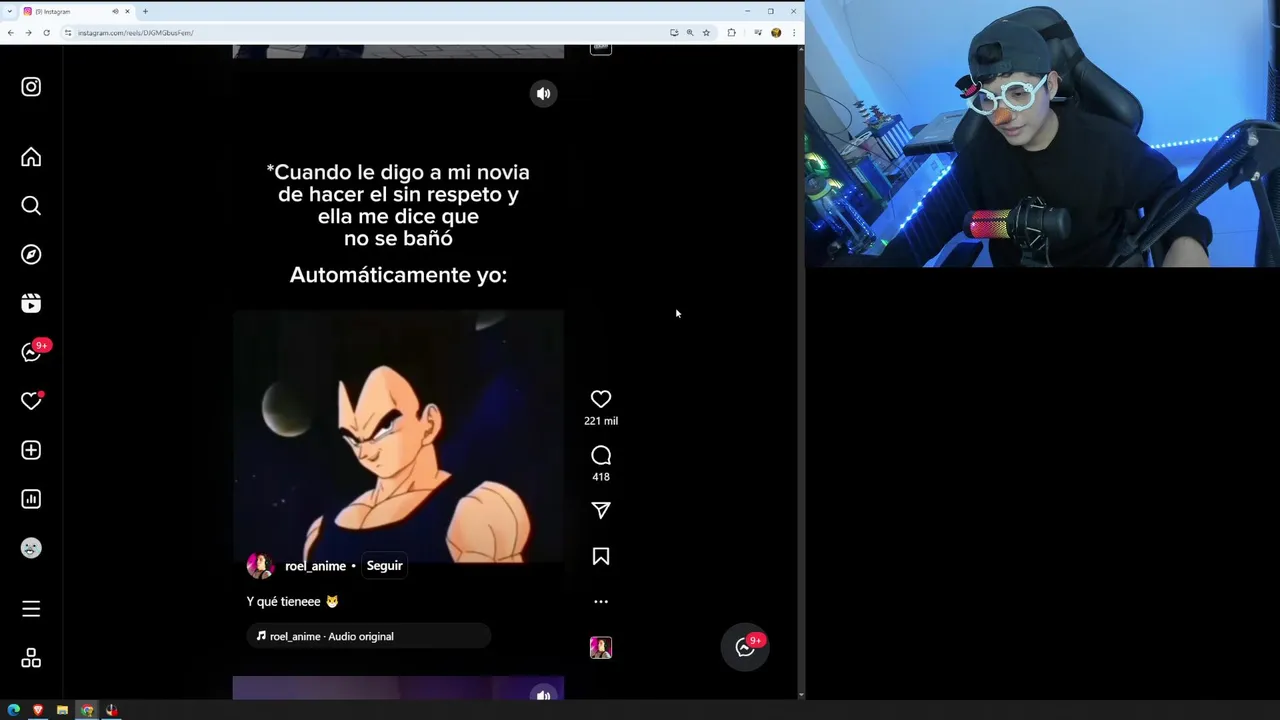Open Notifications heart icon in the sidebar
The image size is (1280, 720).
(x=31, y=401)
